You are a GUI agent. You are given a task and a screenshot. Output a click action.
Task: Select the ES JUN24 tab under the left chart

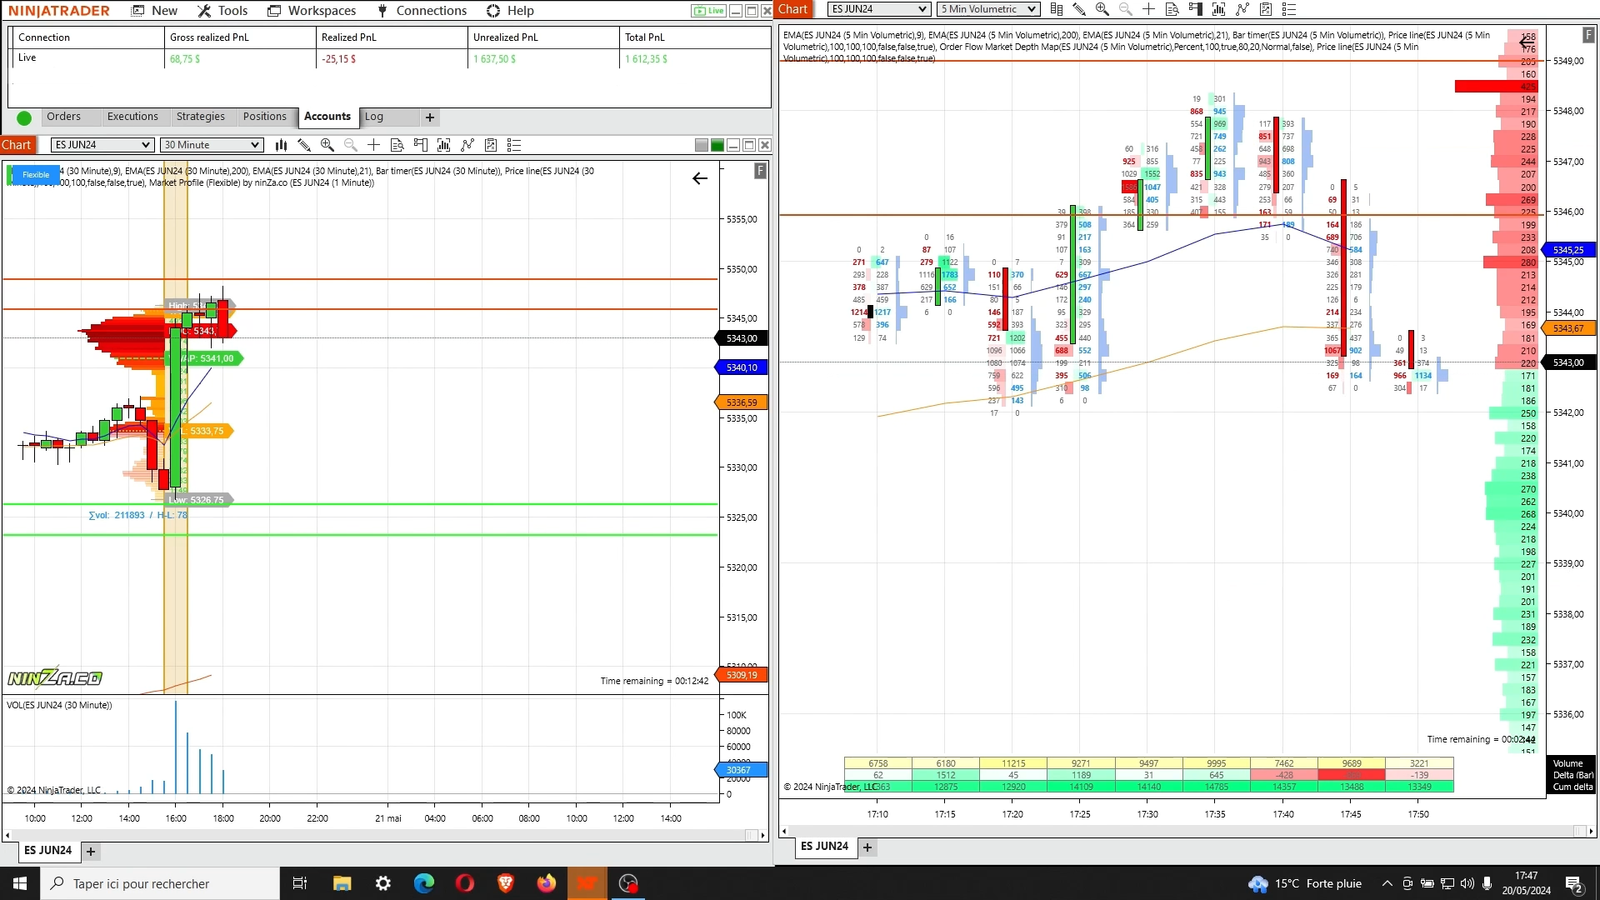pyautogui.click(x=48, y=851)
